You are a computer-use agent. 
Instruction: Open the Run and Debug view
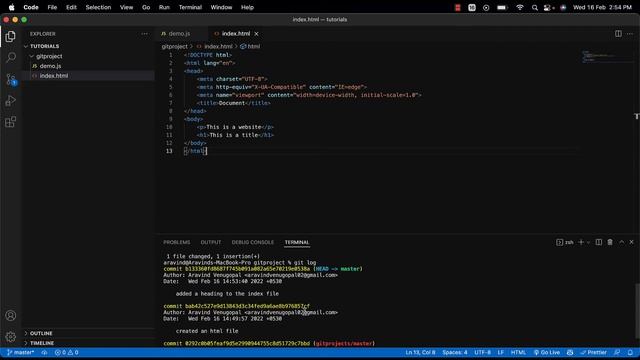tap(11, 100)
